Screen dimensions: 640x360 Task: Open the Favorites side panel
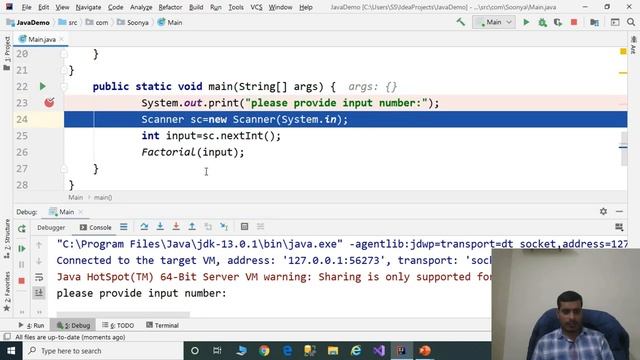(7, 291)
